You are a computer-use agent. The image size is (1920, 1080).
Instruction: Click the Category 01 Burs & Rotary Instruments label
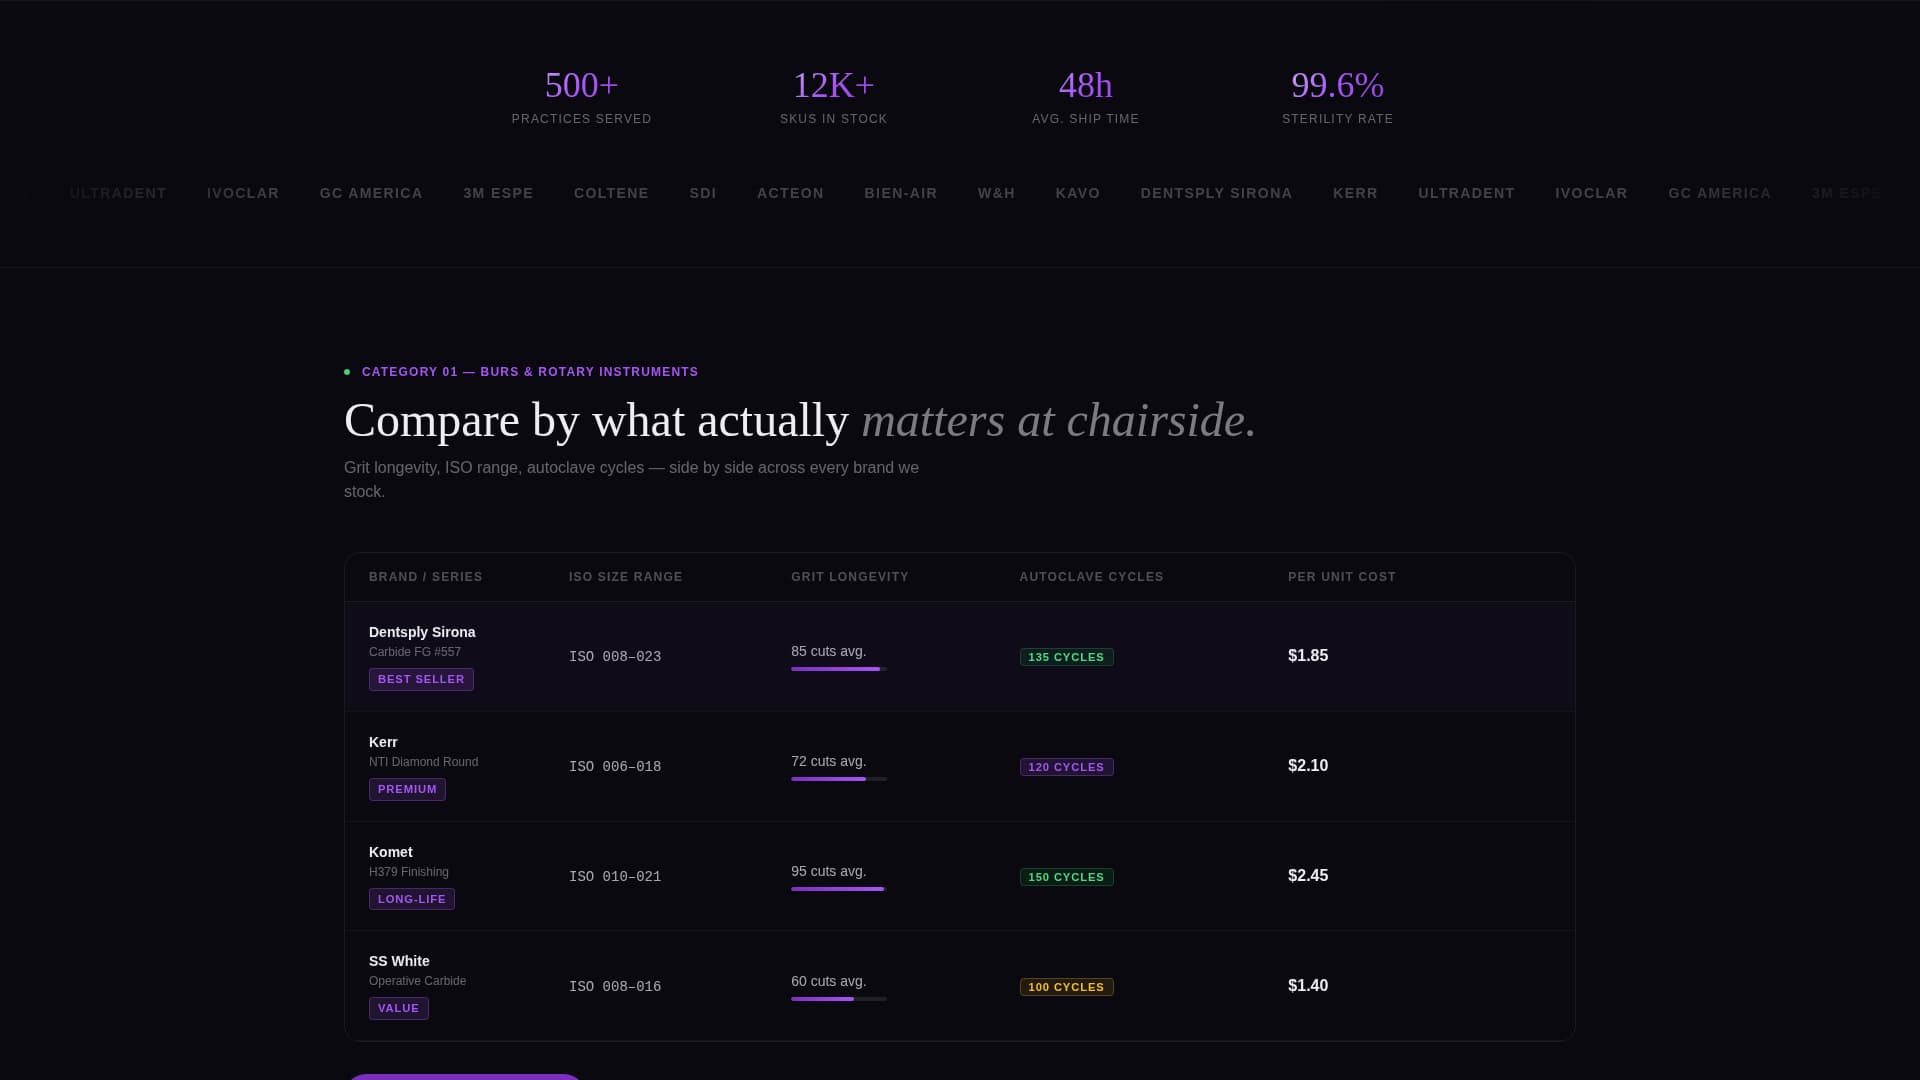[x=530, y=372]
